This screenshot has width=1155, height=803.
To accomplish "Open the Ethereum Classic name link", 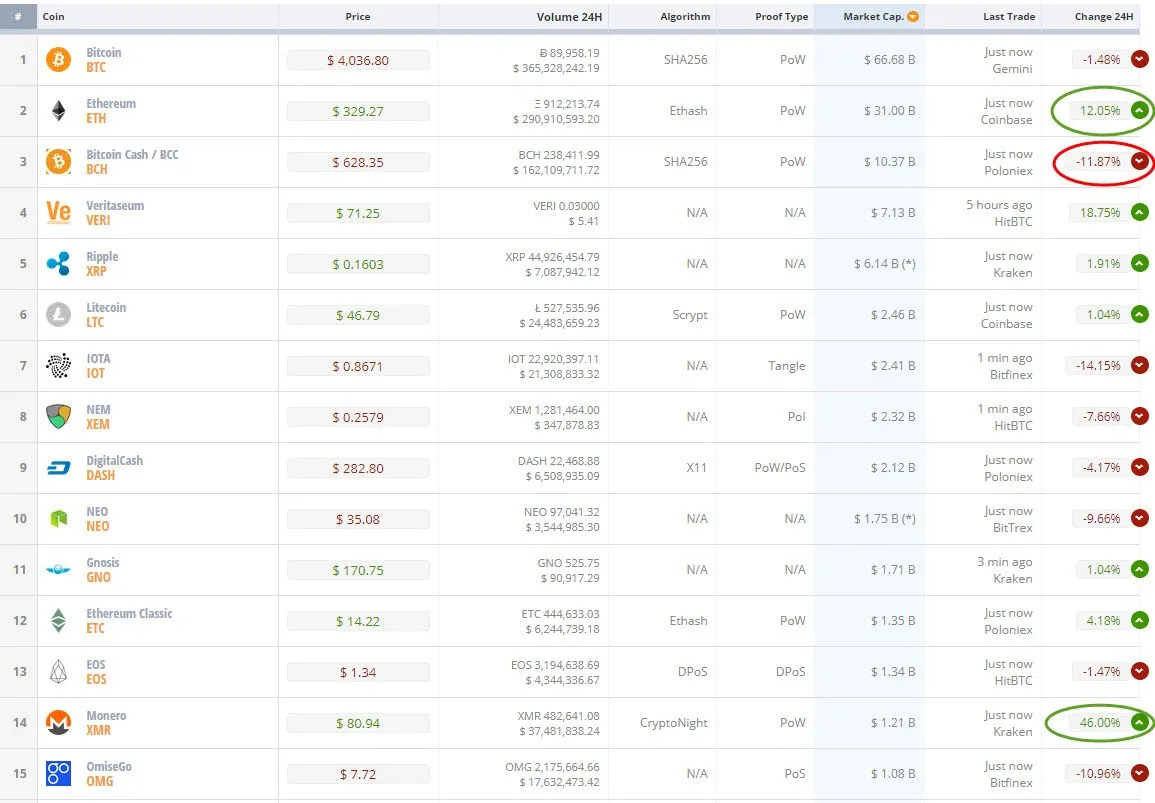I will [x=130, y=613].
